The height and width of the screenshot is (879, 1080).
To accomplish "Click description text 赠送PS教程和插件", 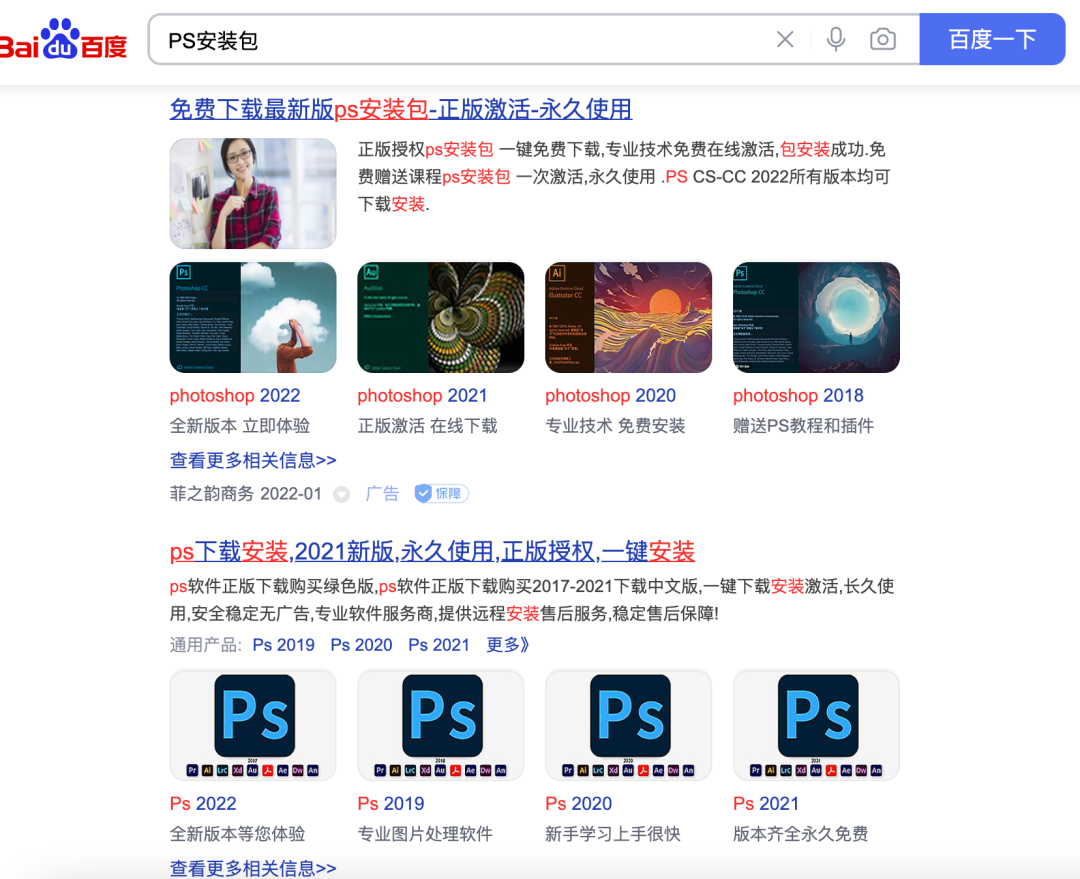I will [x=803, y=426].
